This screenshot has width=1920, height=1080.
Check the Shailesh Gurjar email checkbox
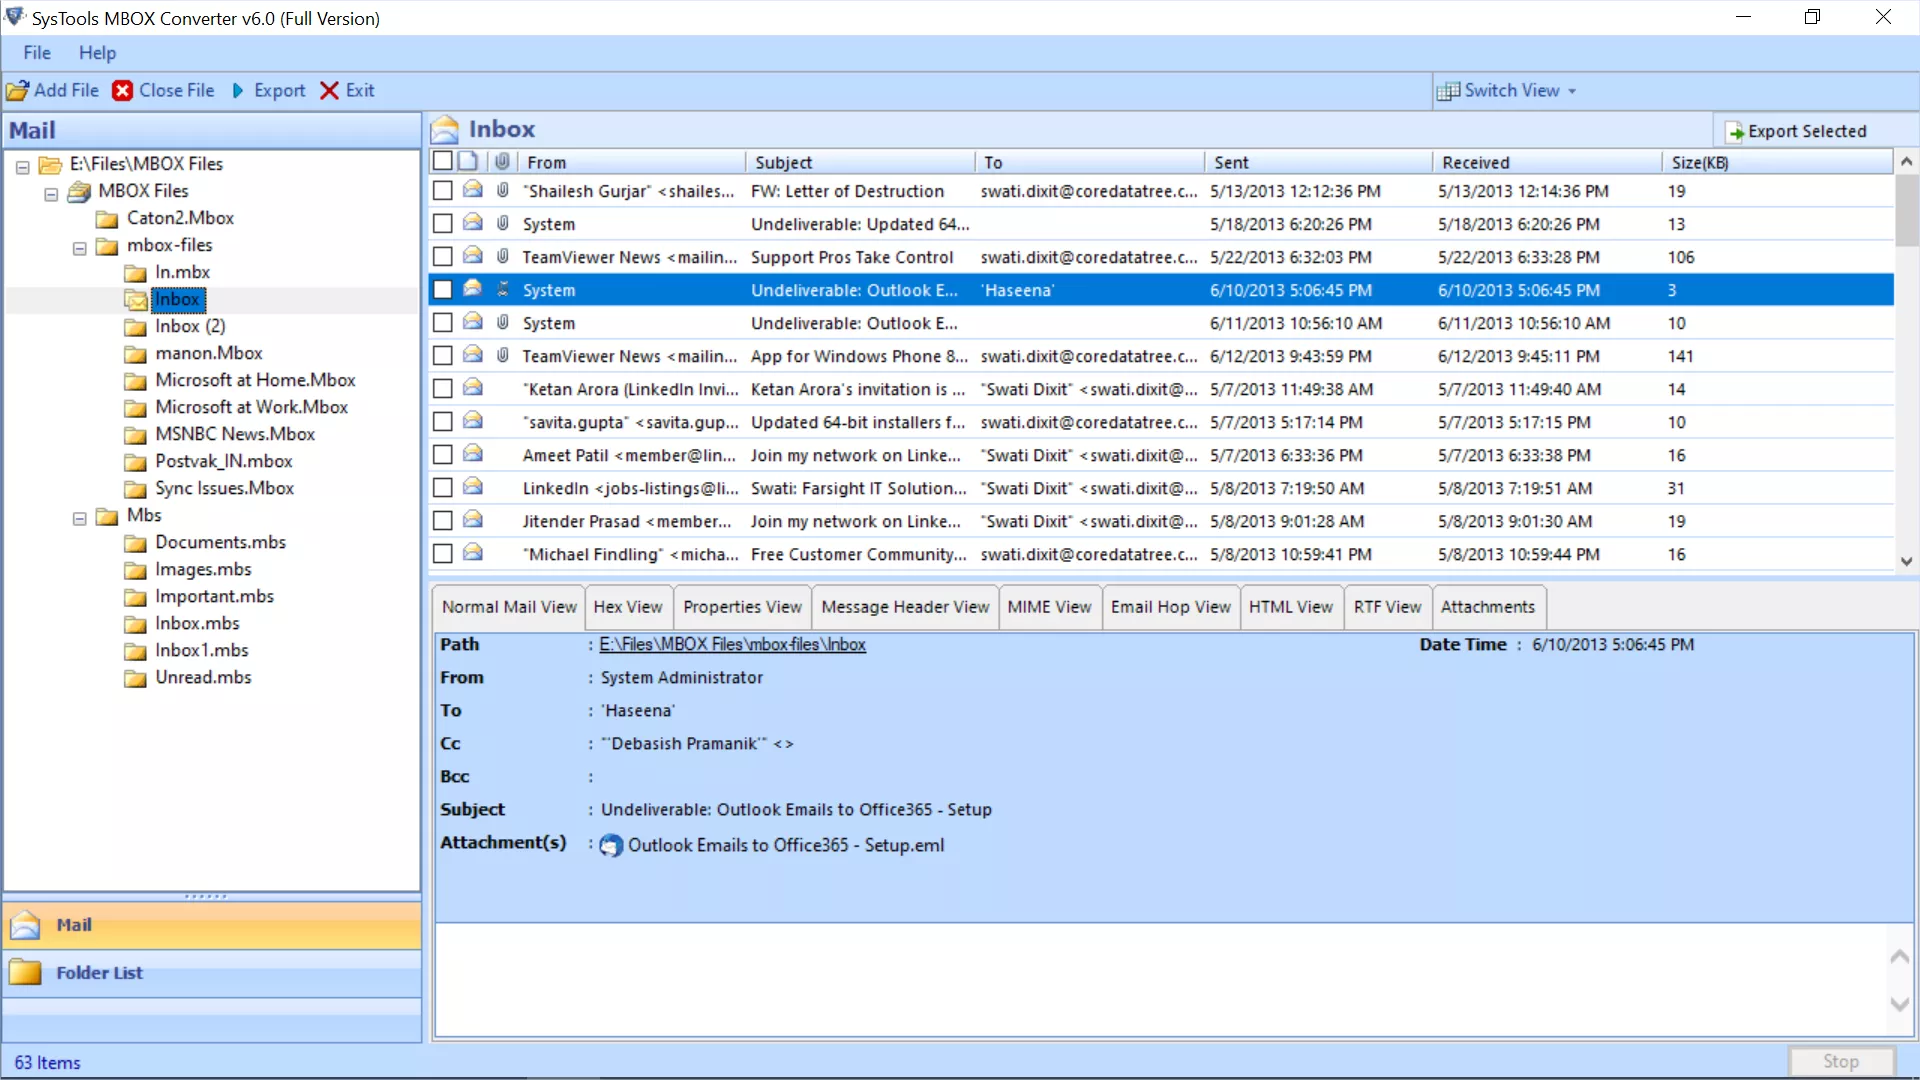click(442, 190)
